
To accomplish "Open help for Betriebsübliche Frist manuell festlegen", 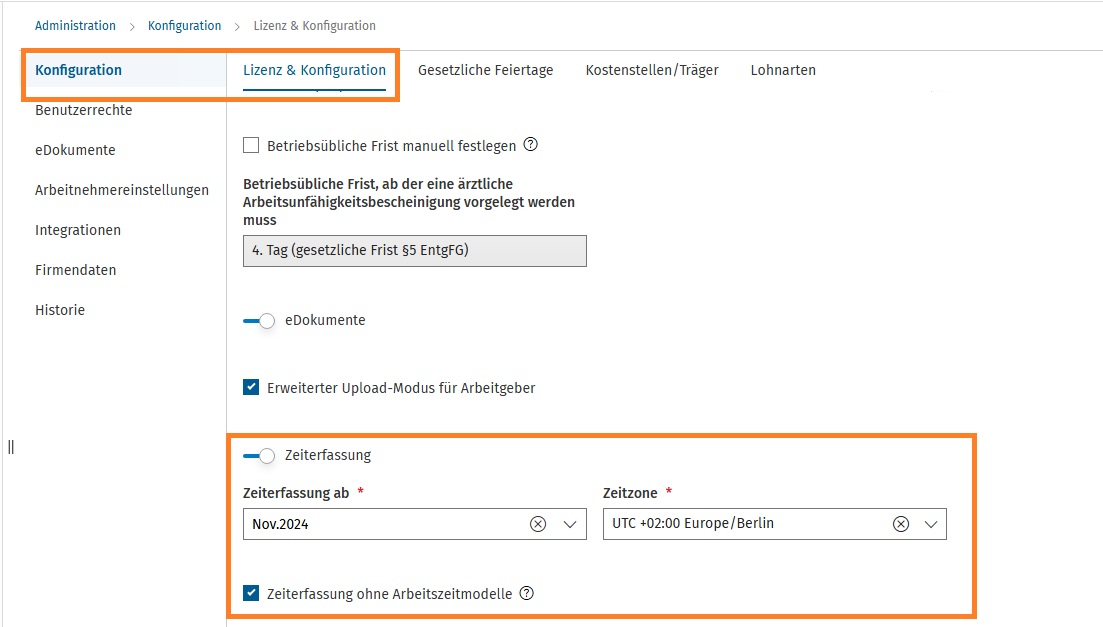I will coord(531,145).
